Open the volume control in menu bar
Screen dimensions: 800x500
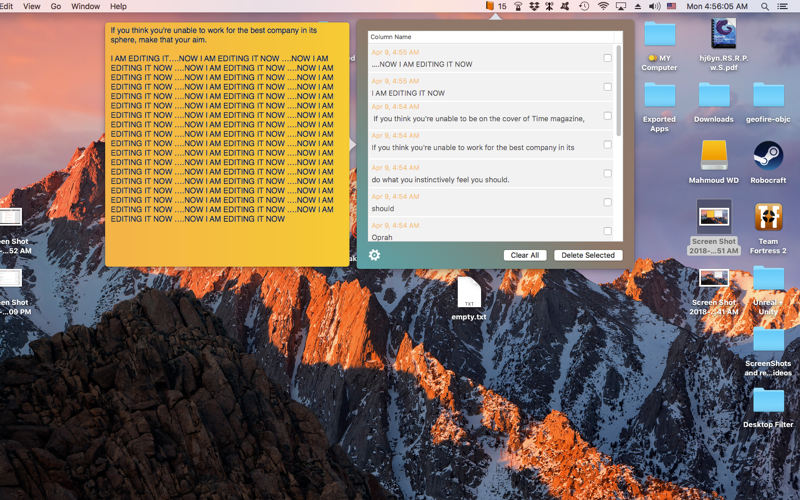(x=655, y=6)
